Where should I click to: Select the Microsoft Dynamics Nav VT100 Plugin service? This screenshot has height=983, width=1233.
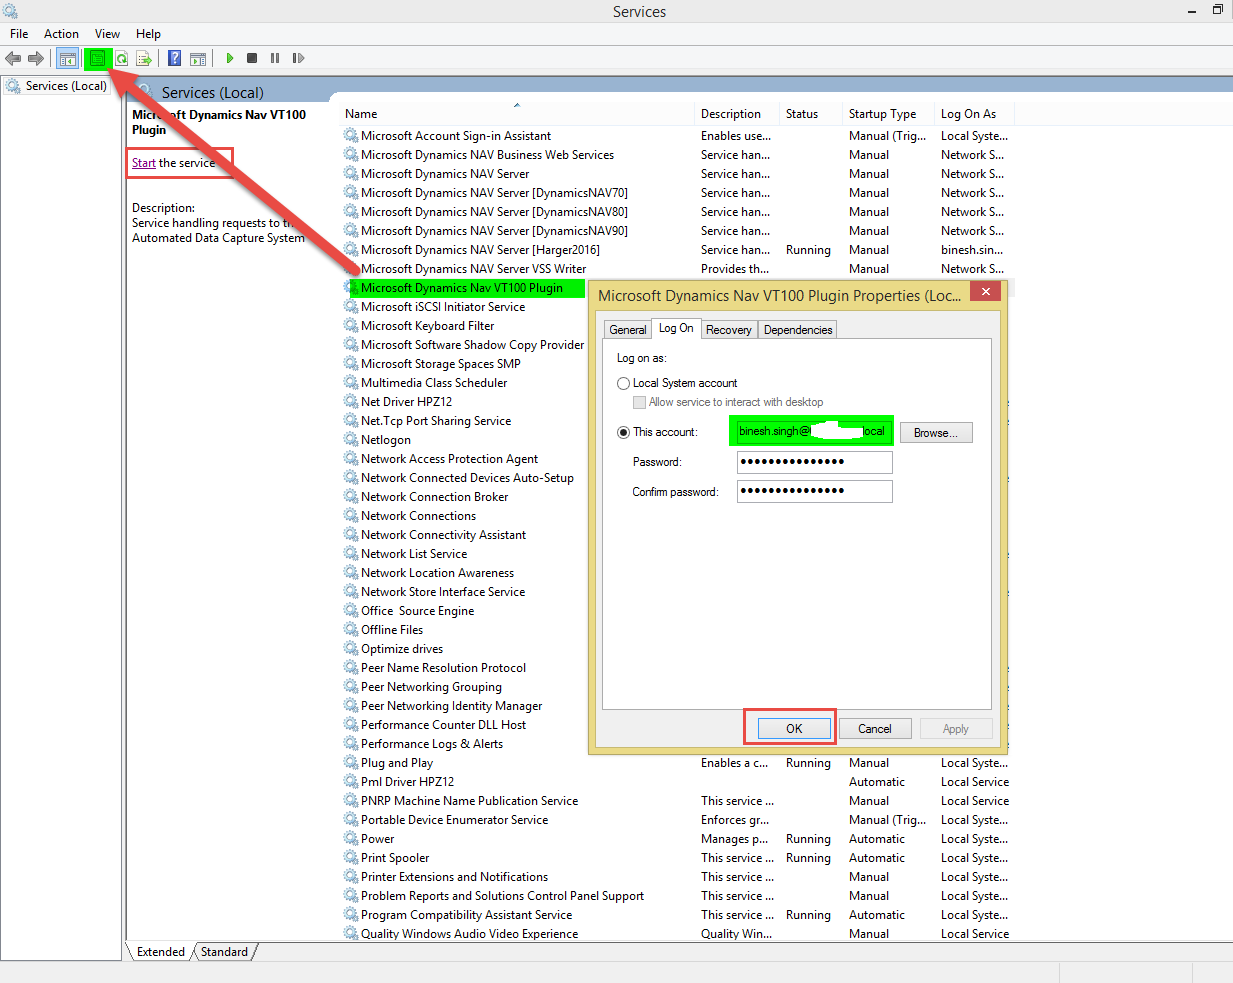click(465, 287)
